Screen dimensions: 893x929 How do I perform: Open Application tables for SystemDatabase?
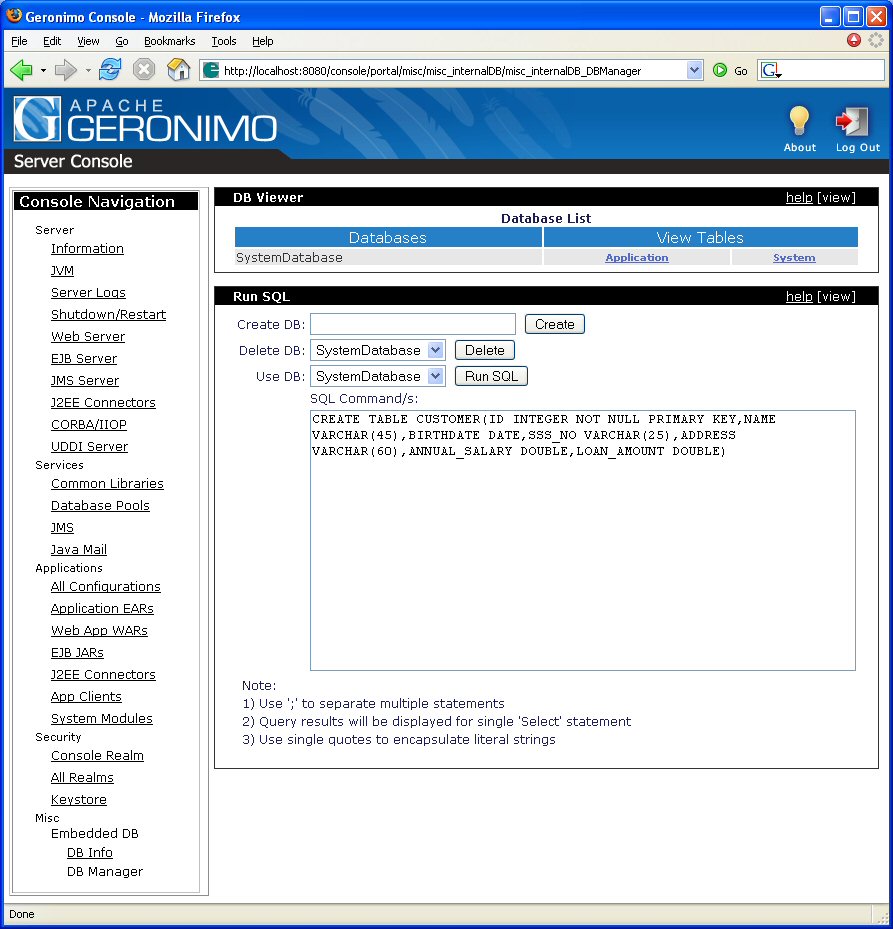tap(636, 258)
